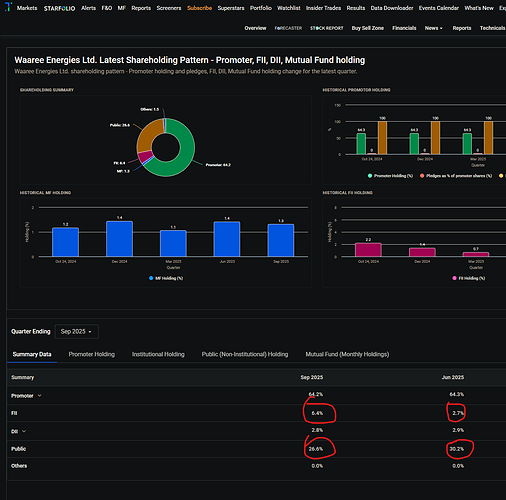Open the Results menu item
Viewport: 506px width, 500px height.
tap(356, 8)
